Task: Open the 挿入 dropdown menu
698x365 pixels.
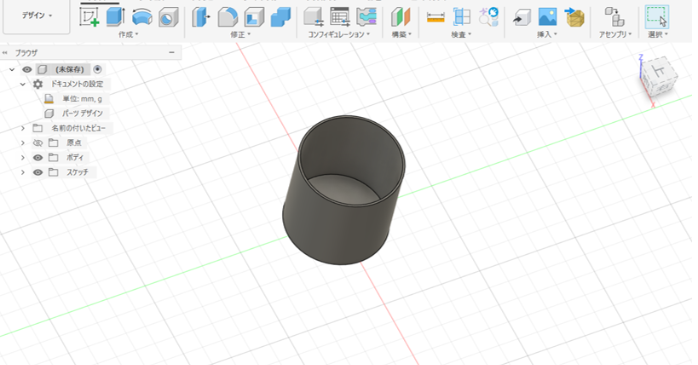Action: pos(547,34)
